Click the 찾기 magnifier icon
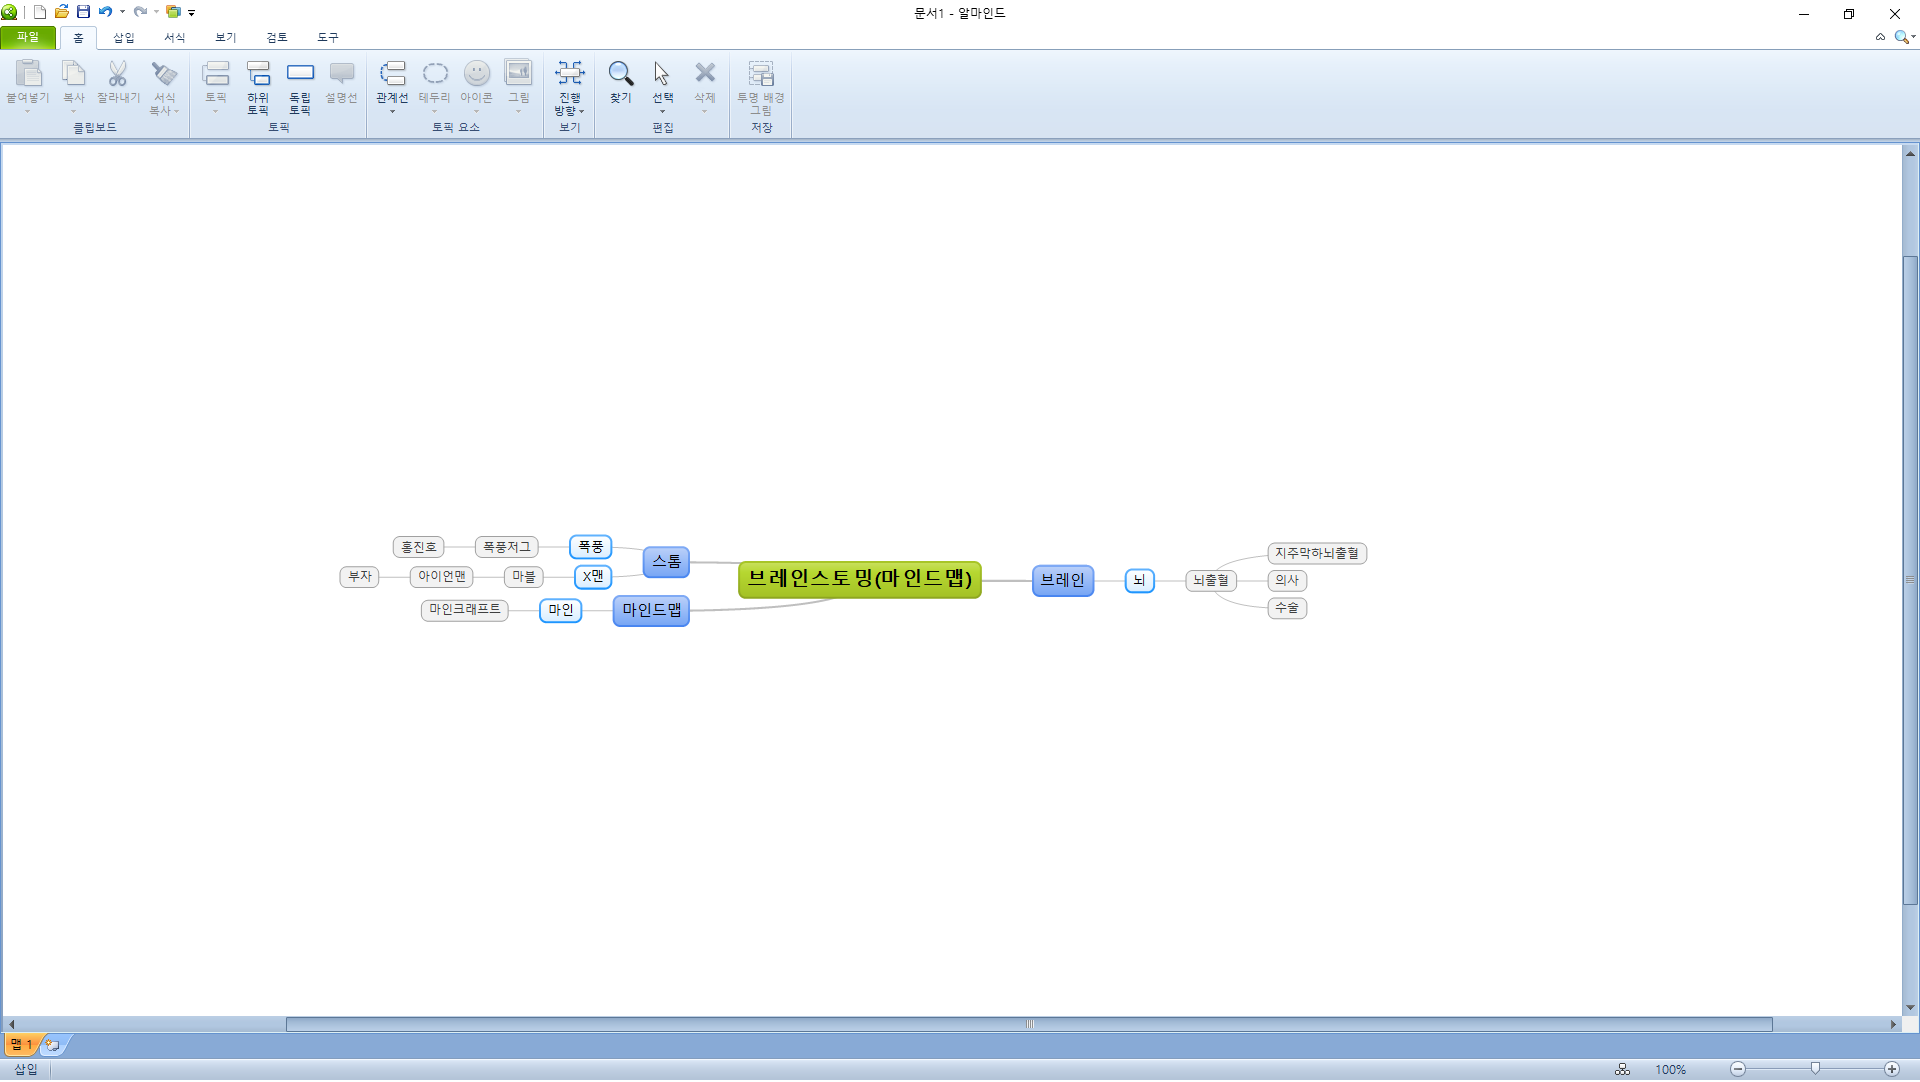The width and height of the screenshot is (1920, 1082). (620, 74)
